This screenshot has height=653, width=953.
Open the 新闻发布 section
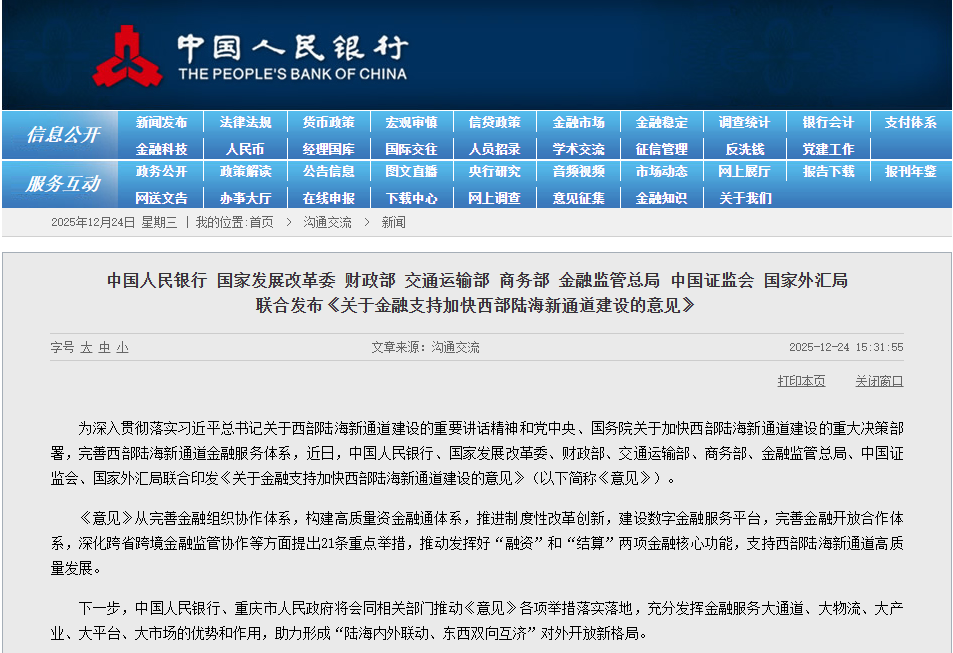point(161,122)
